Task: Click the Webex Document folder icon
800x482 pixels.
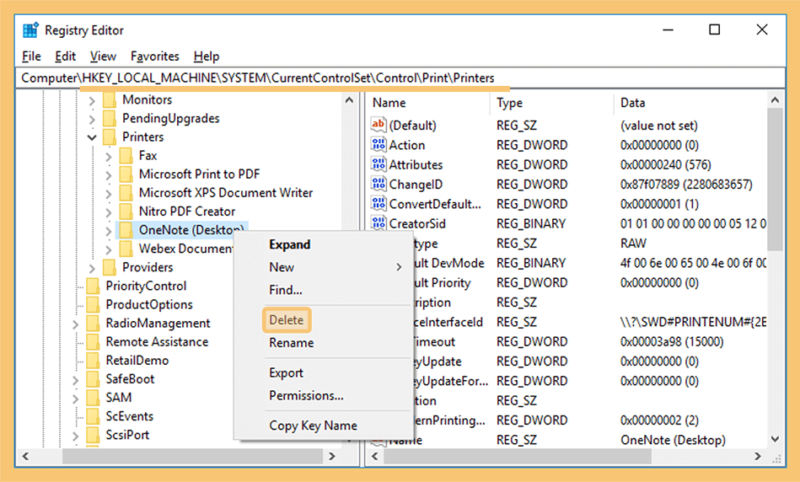Action: [126, 249]
